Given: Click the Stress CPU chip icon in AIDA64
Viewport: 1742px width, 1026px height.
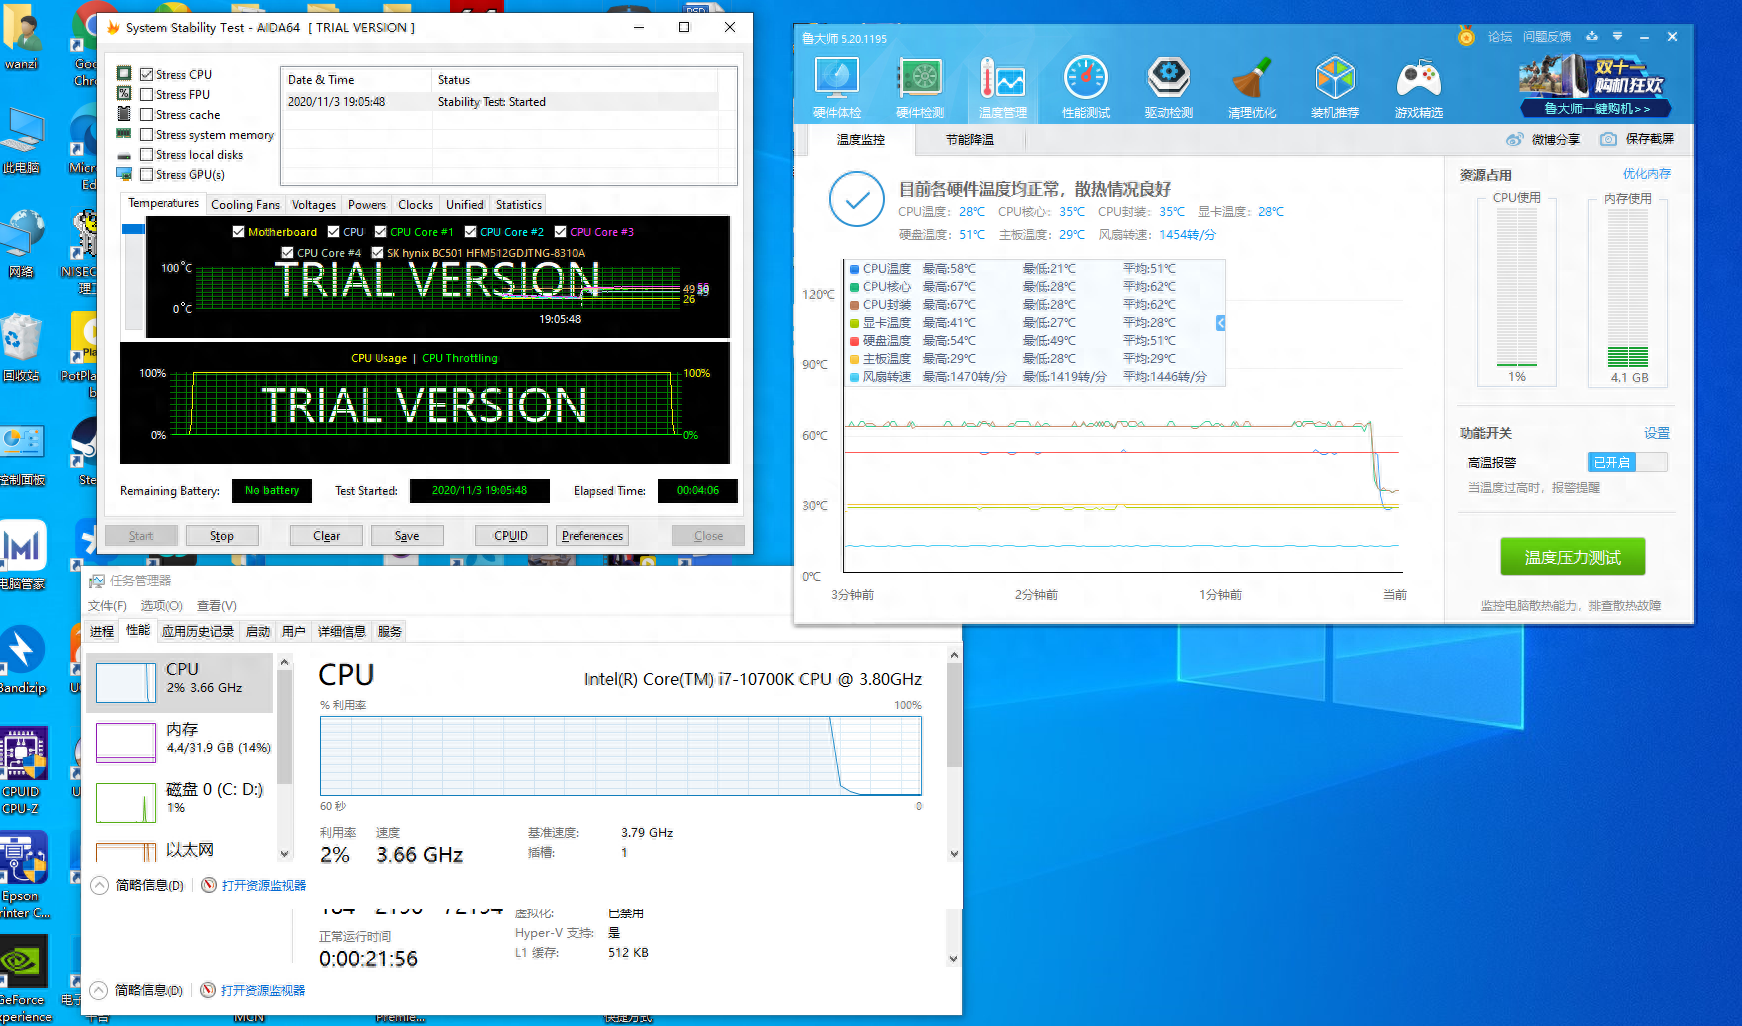Looking at the screenshot, I should [x=124, y=73].
